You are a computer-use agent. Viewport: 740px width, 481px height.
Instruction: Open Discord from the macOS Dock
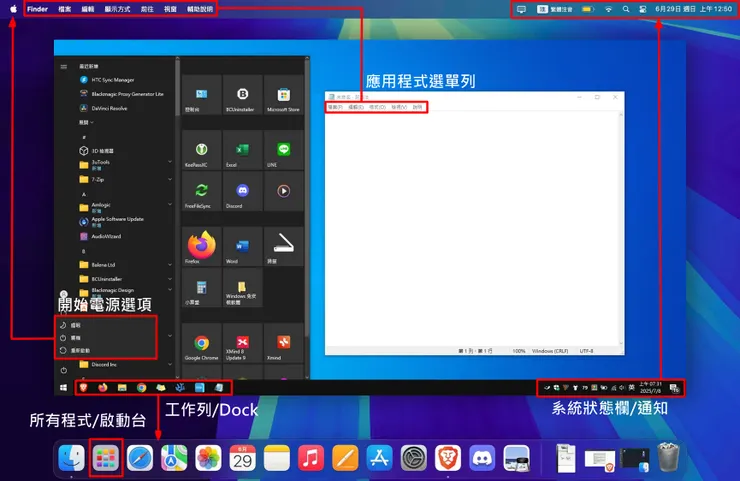coord(482,458)
